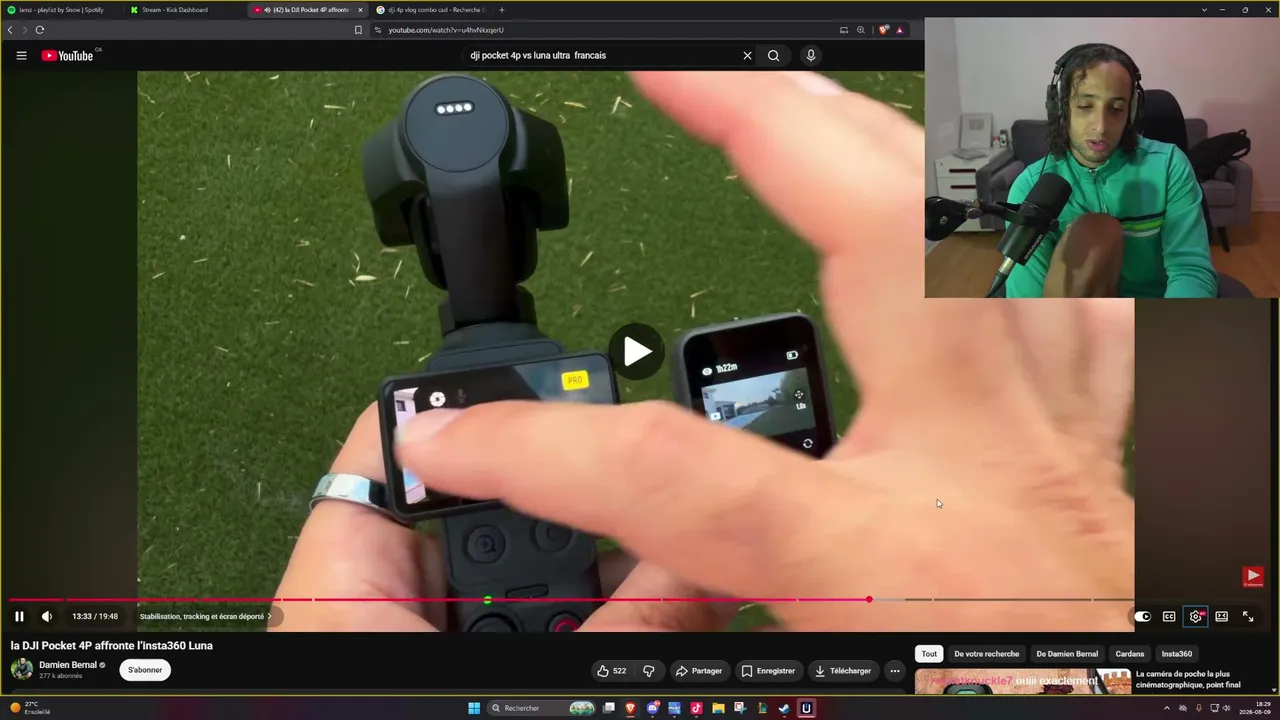Open Damien Bernal's channel avatar

21,669
